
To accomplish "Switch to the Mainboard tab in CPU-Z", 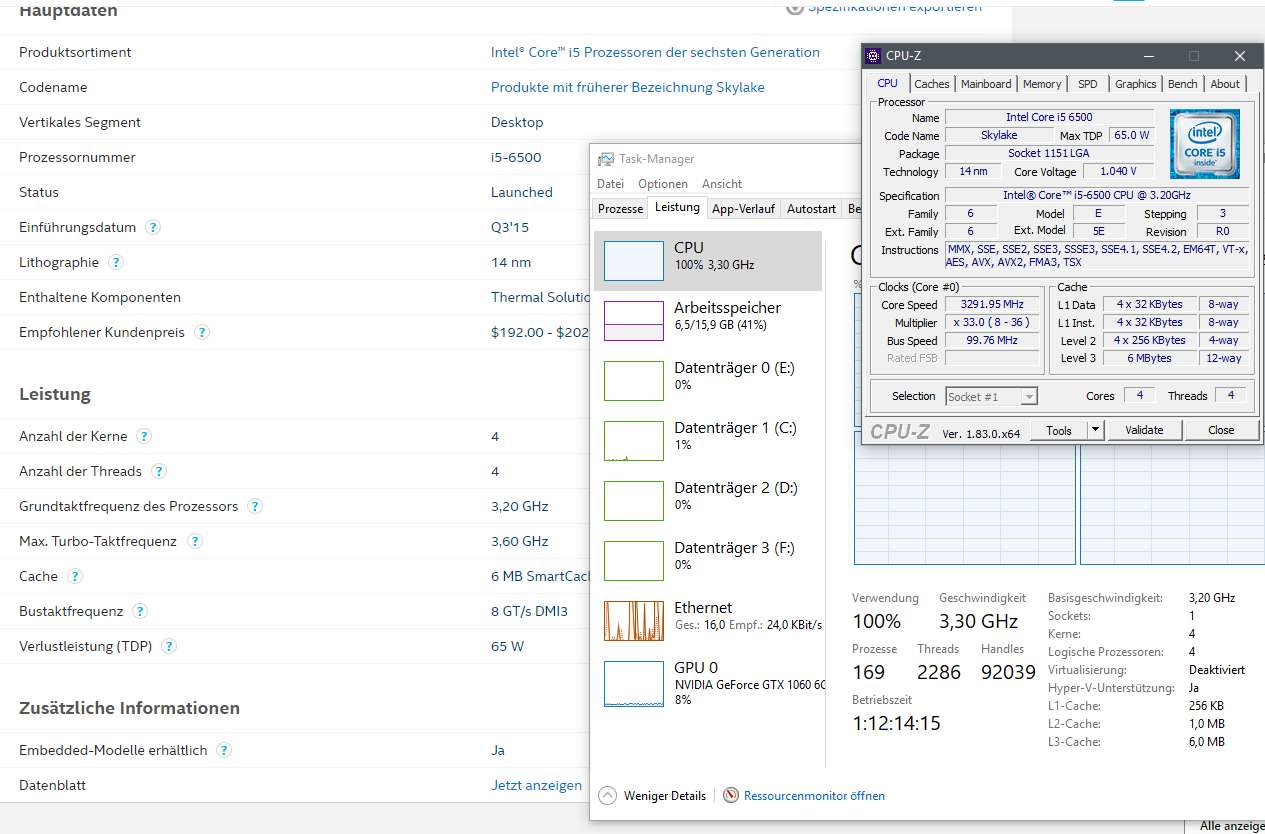I will click(x=986, y=84).
